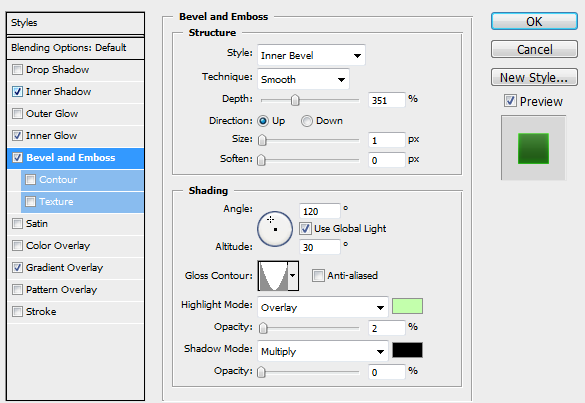Toggle the Use Global Light checkbox

coord(305,228)
